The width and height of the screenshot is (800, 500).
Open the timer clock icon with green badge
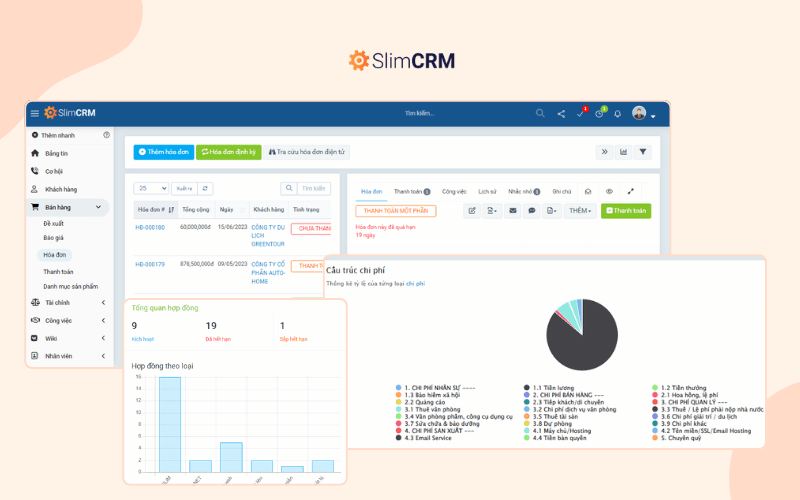(600, 113)
